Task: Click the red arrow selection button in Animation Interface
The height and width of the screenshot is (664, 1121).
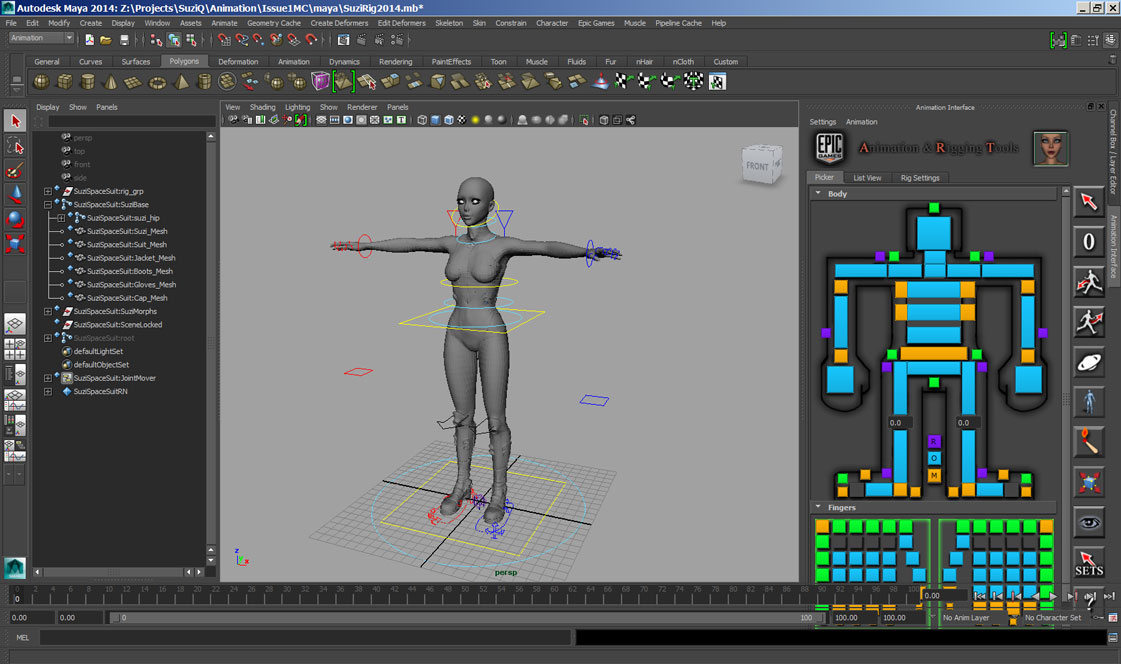Action: 1089,202
